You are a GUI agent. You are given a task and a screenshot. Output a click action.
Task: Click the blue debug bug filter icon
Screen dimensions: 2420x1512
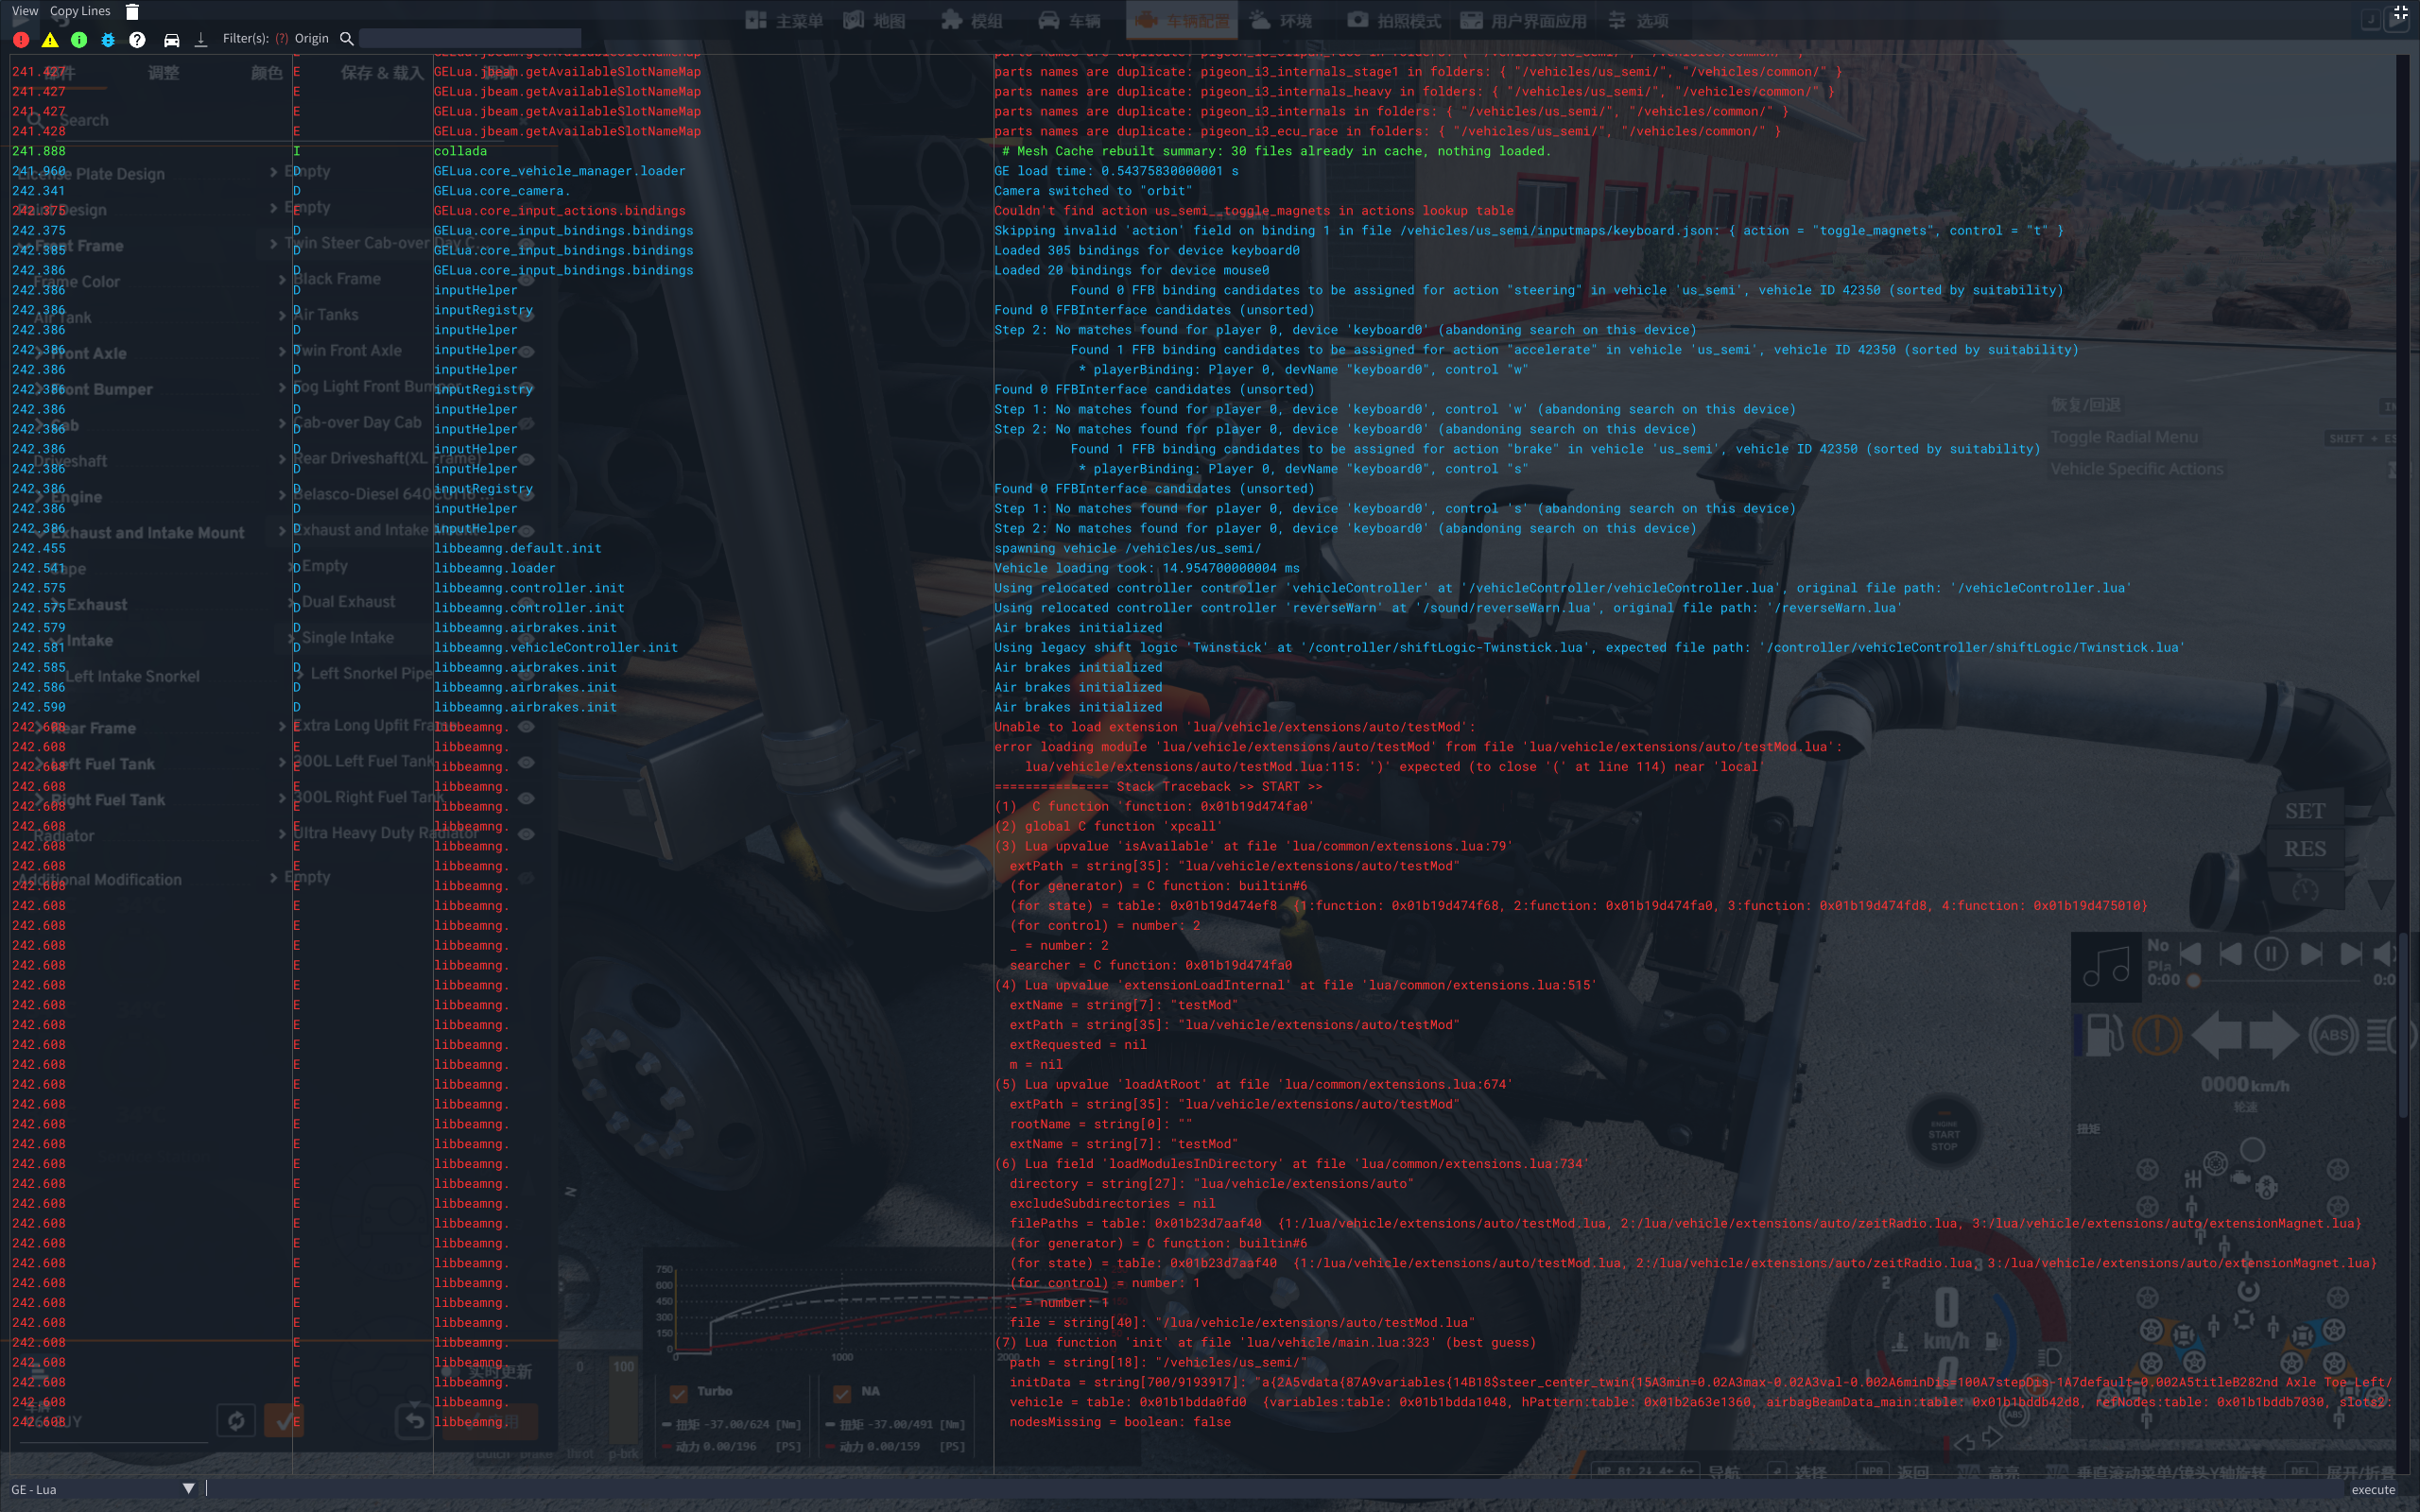point(108,39)
